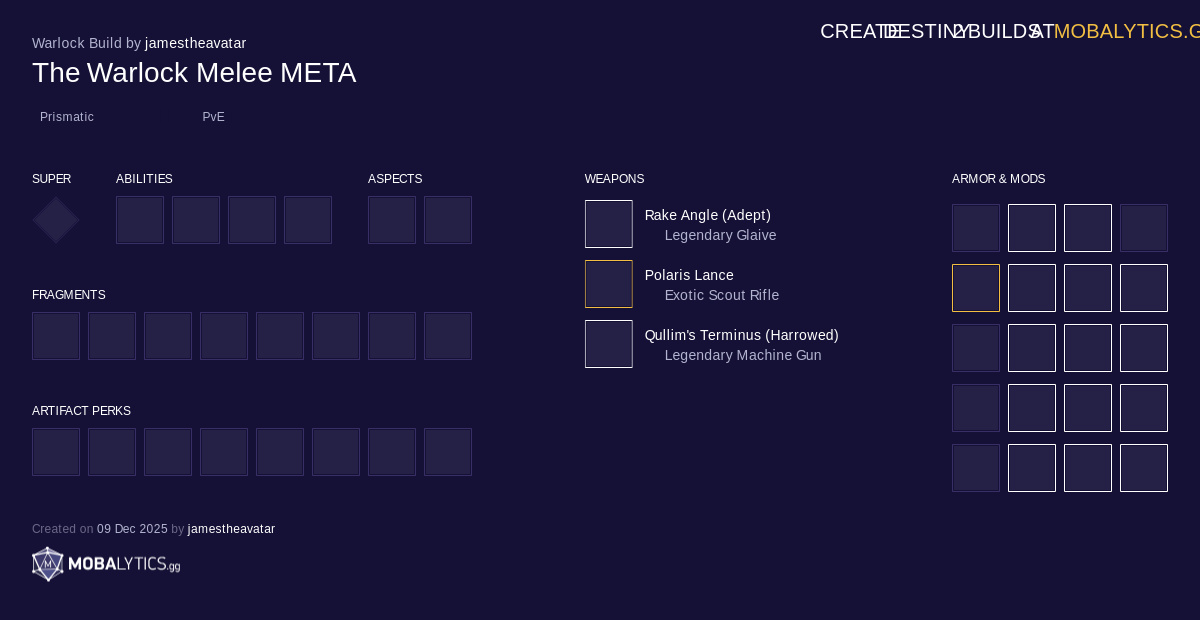Select the first Abilities slot icon

tap(140, 220)
